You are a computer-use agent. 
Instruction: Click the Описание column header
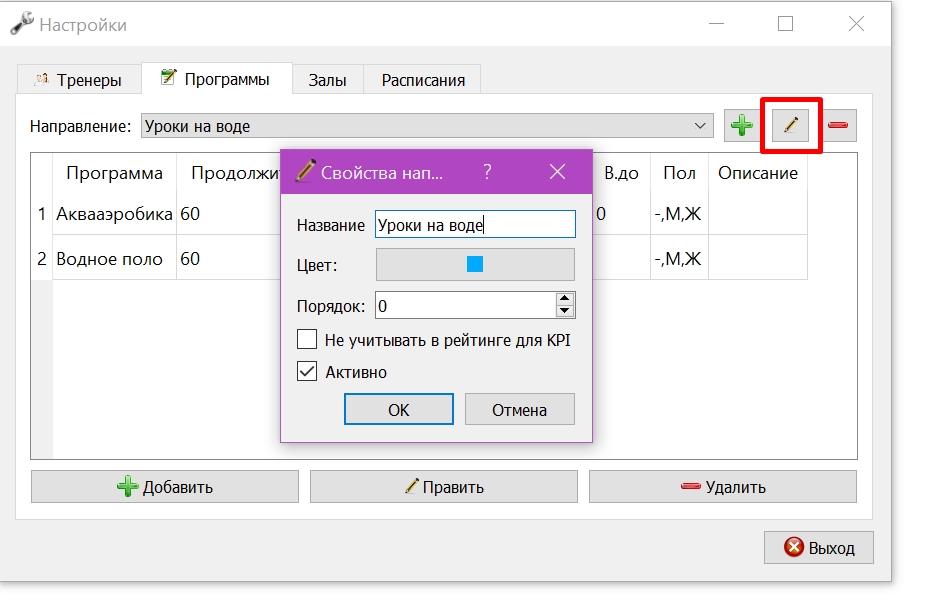click(x=758, y=173)
